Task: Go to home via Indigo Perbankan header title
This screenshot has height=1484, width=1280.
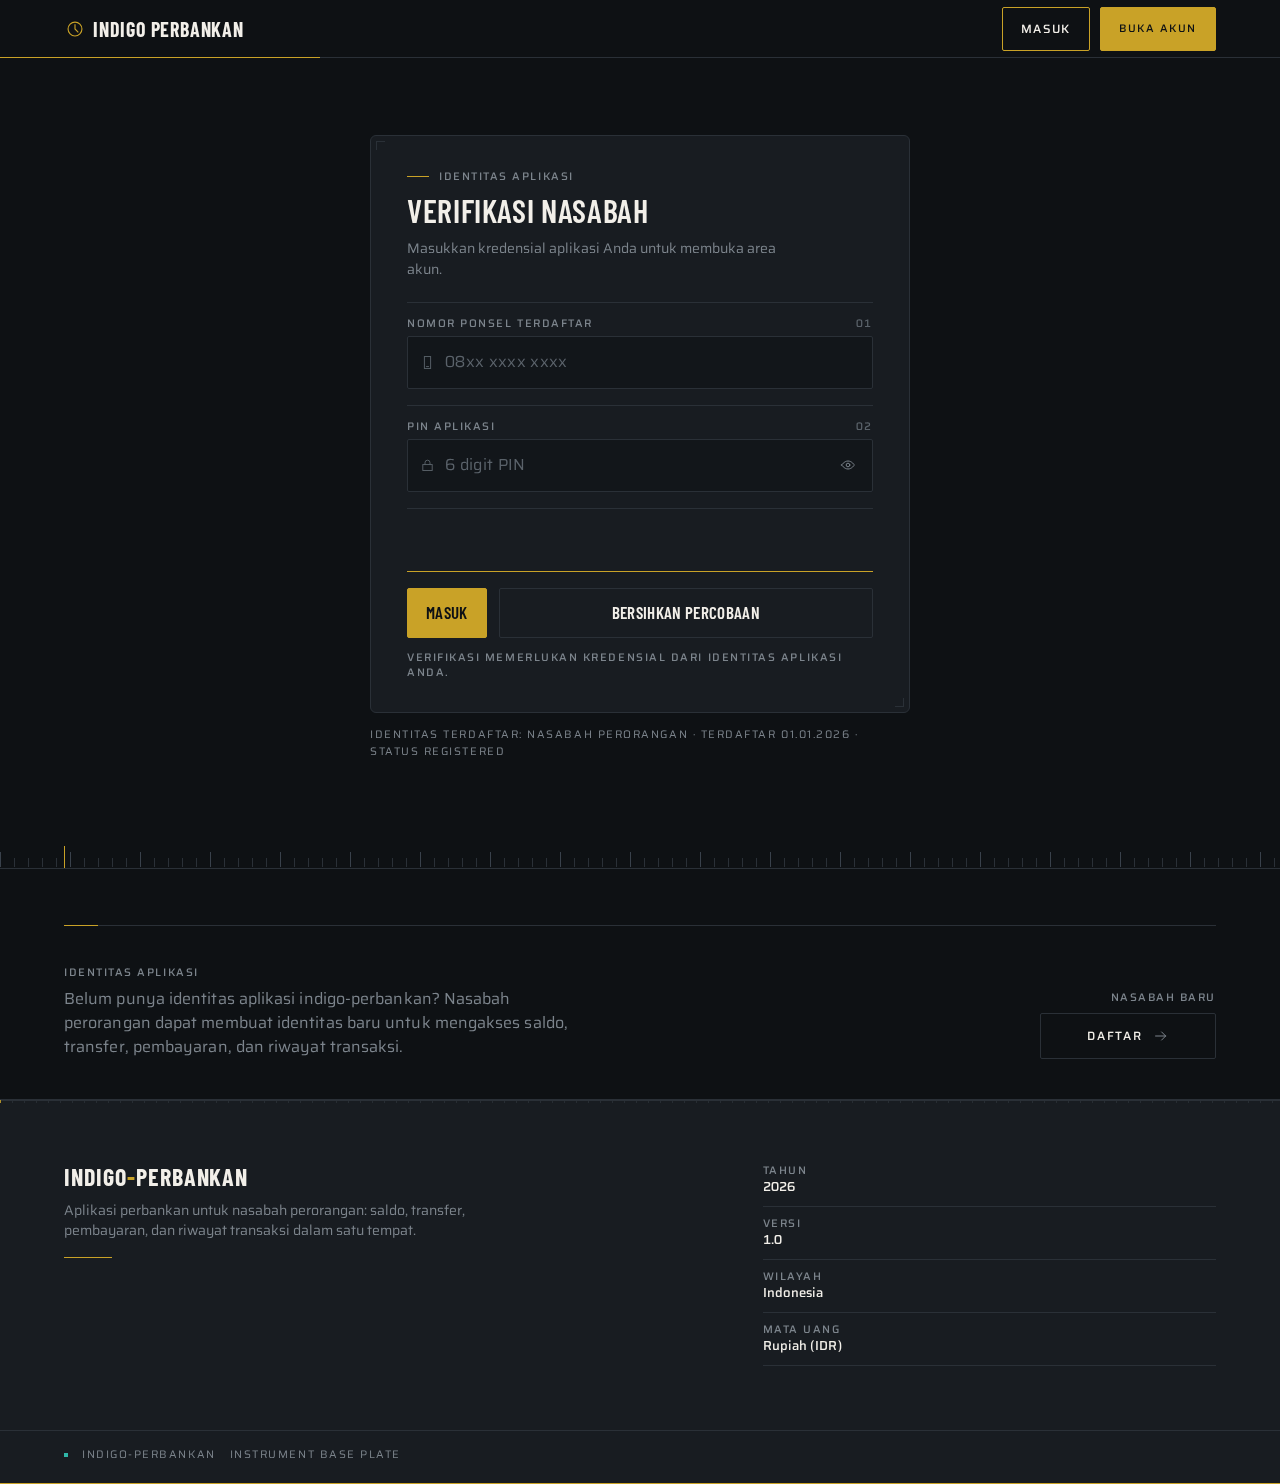Action: coord(168,29)
